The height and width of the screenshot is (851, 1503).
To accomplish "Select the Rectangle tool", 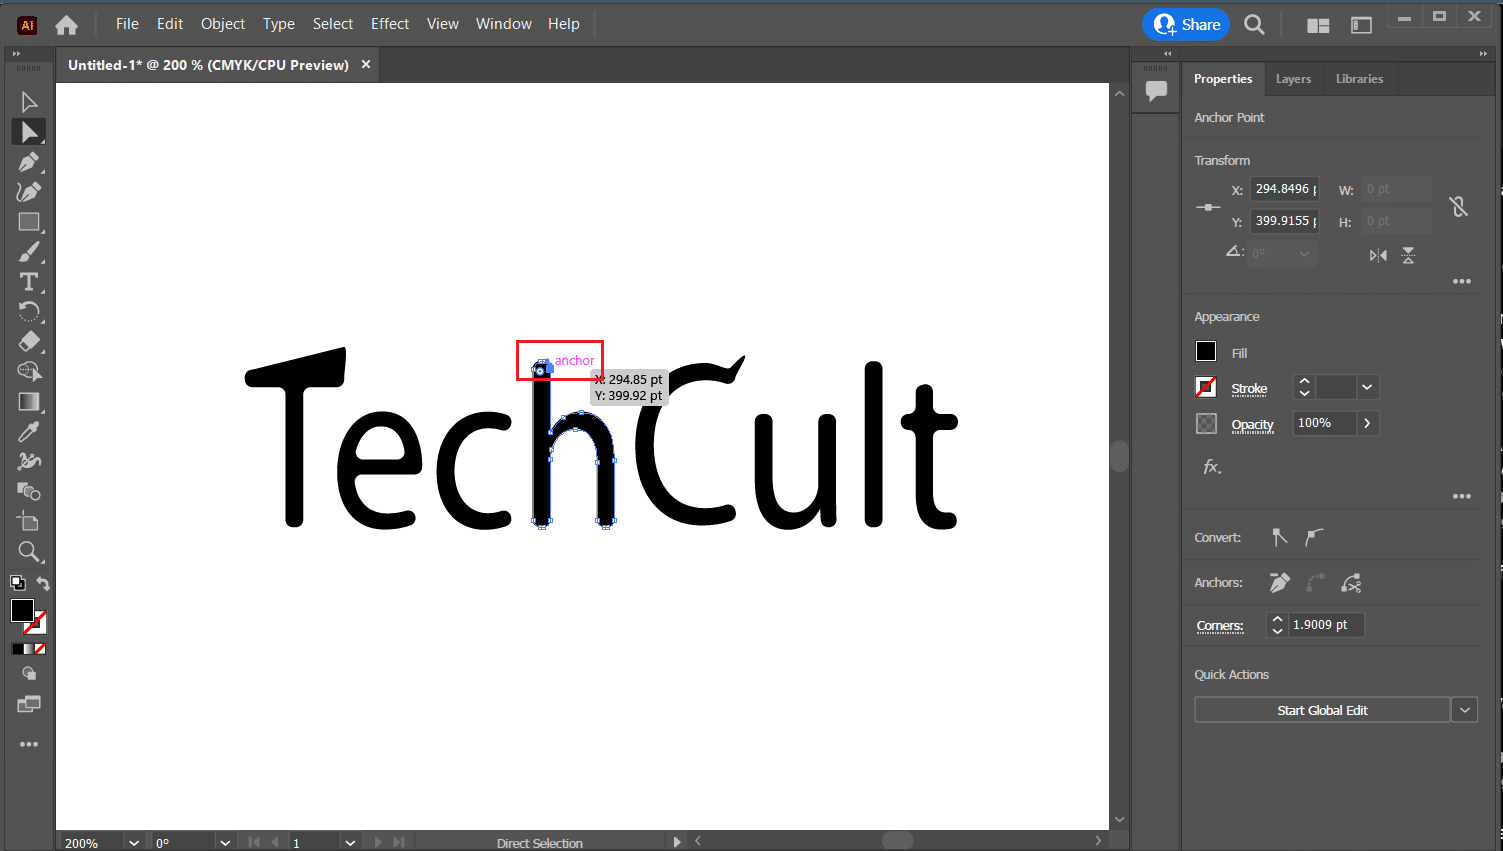I will point(29,222).
